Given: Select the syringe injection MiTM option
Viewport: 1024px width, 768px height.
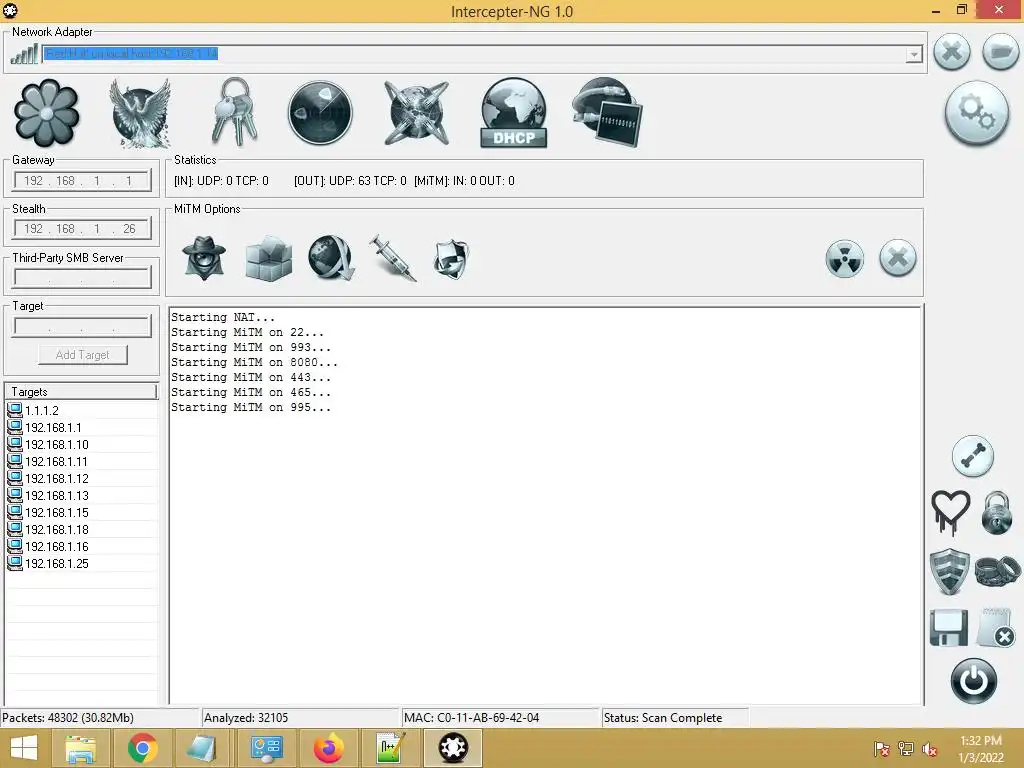Looking at the screenshot, I should (x=392, y=259).
